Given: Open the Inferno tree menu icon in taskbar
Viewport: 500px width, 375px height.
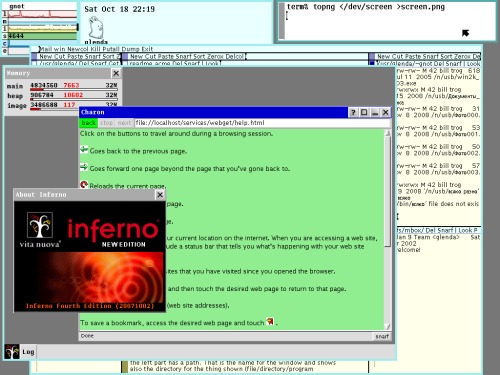Looking at the screenshot, I should [12, 352].
